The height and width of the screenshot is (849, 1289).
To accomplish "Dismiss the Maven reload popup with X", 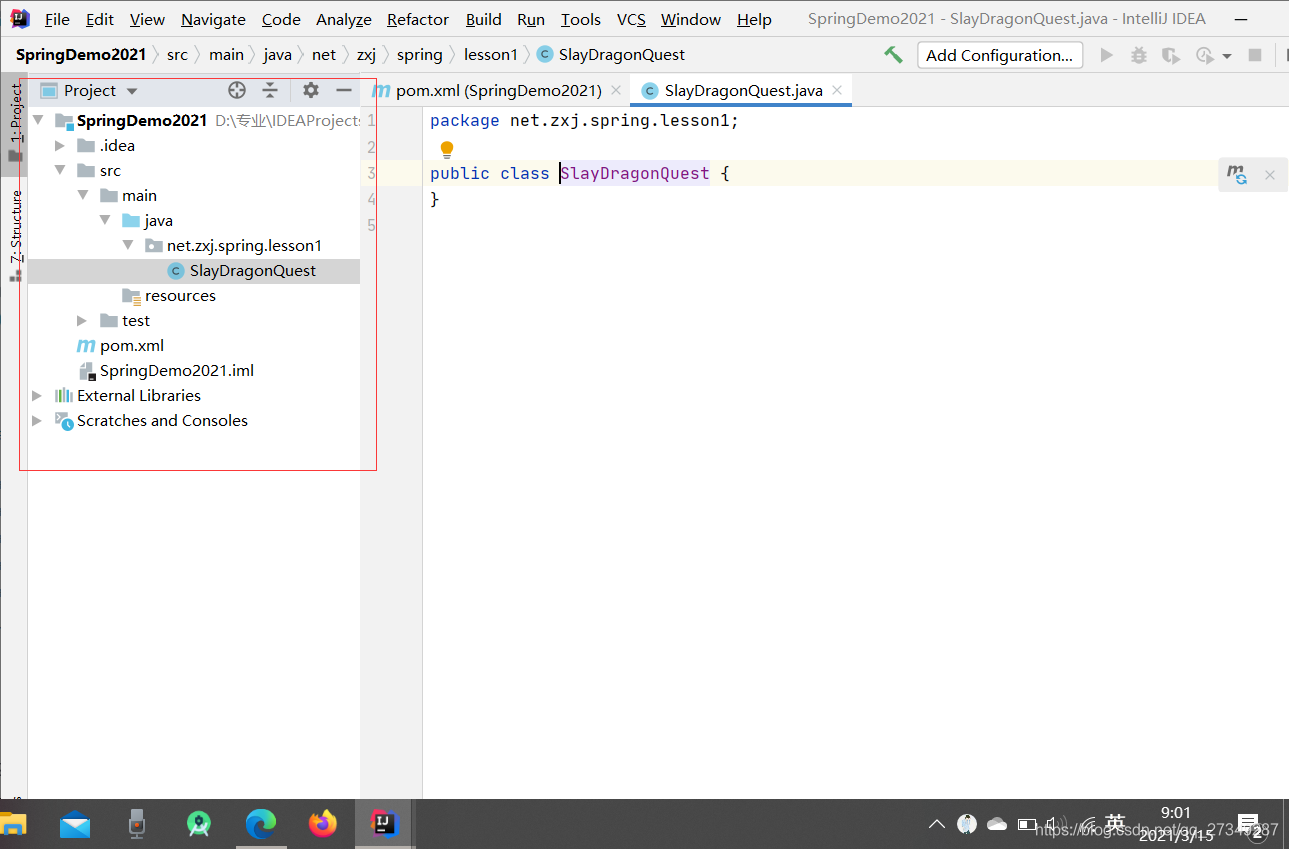I will [x=1270, y=175].
